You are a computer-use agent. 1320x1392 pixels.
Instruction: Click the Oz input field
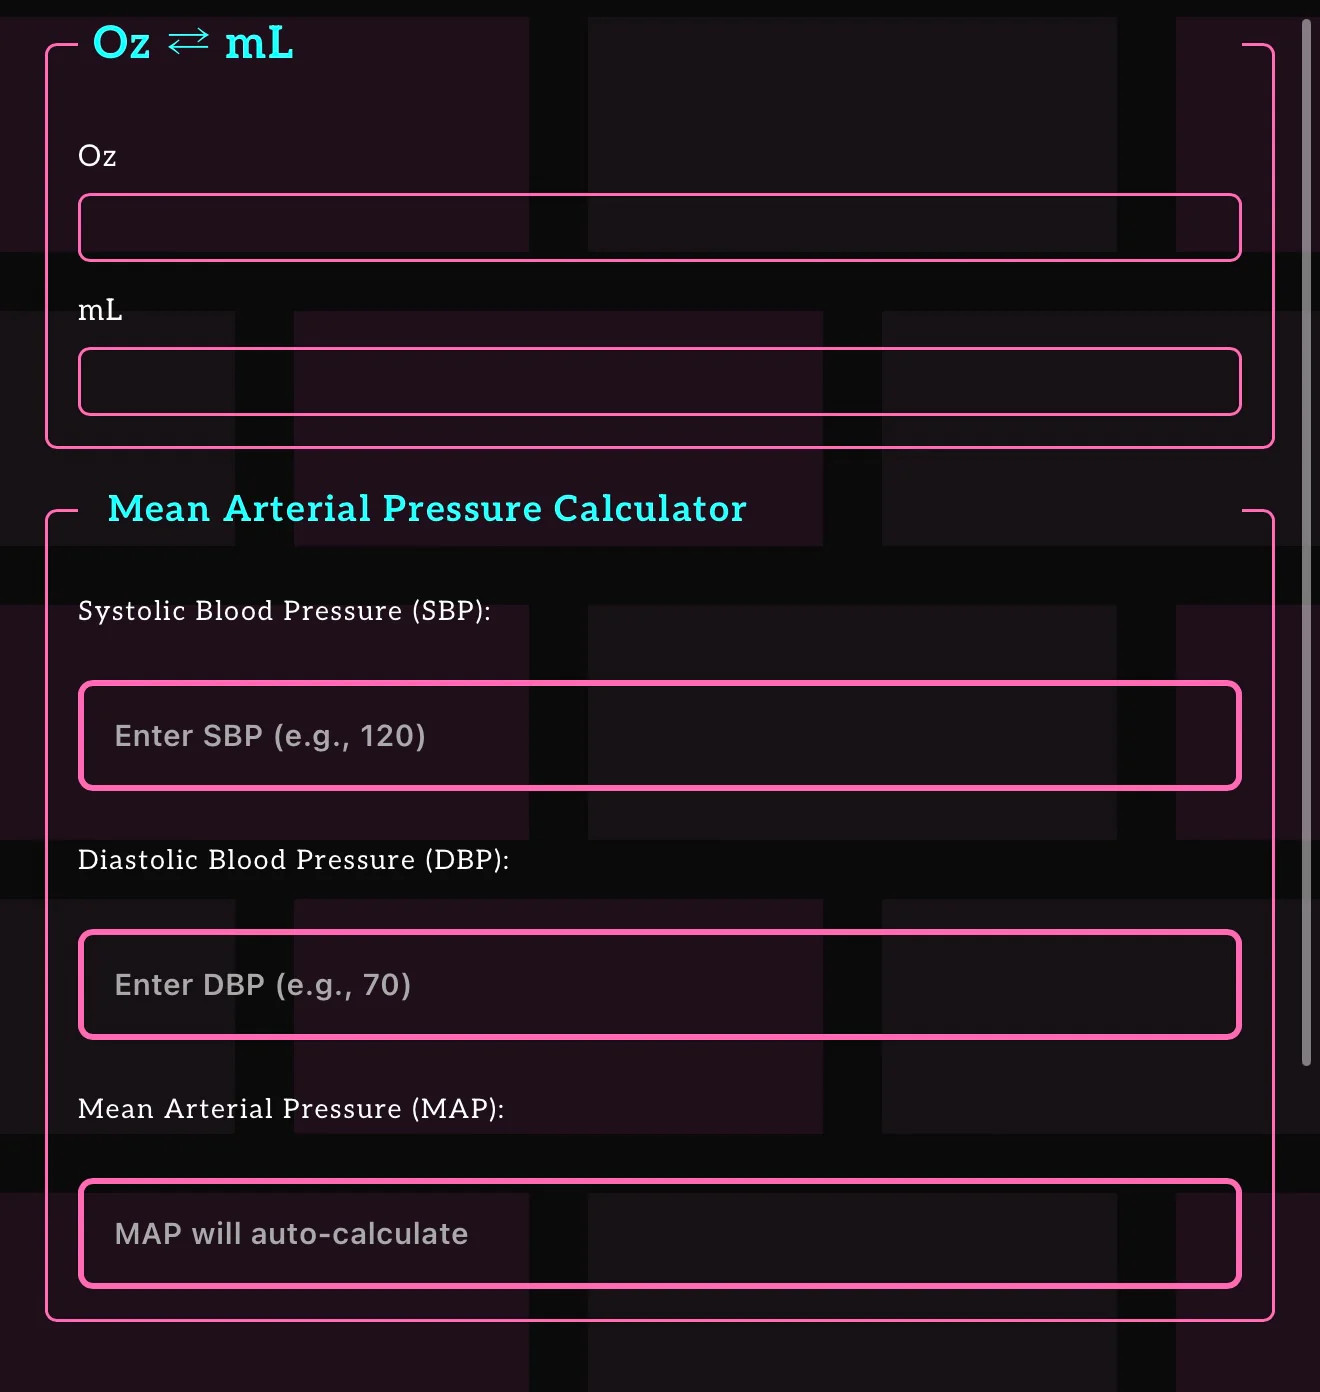point(659,228)
